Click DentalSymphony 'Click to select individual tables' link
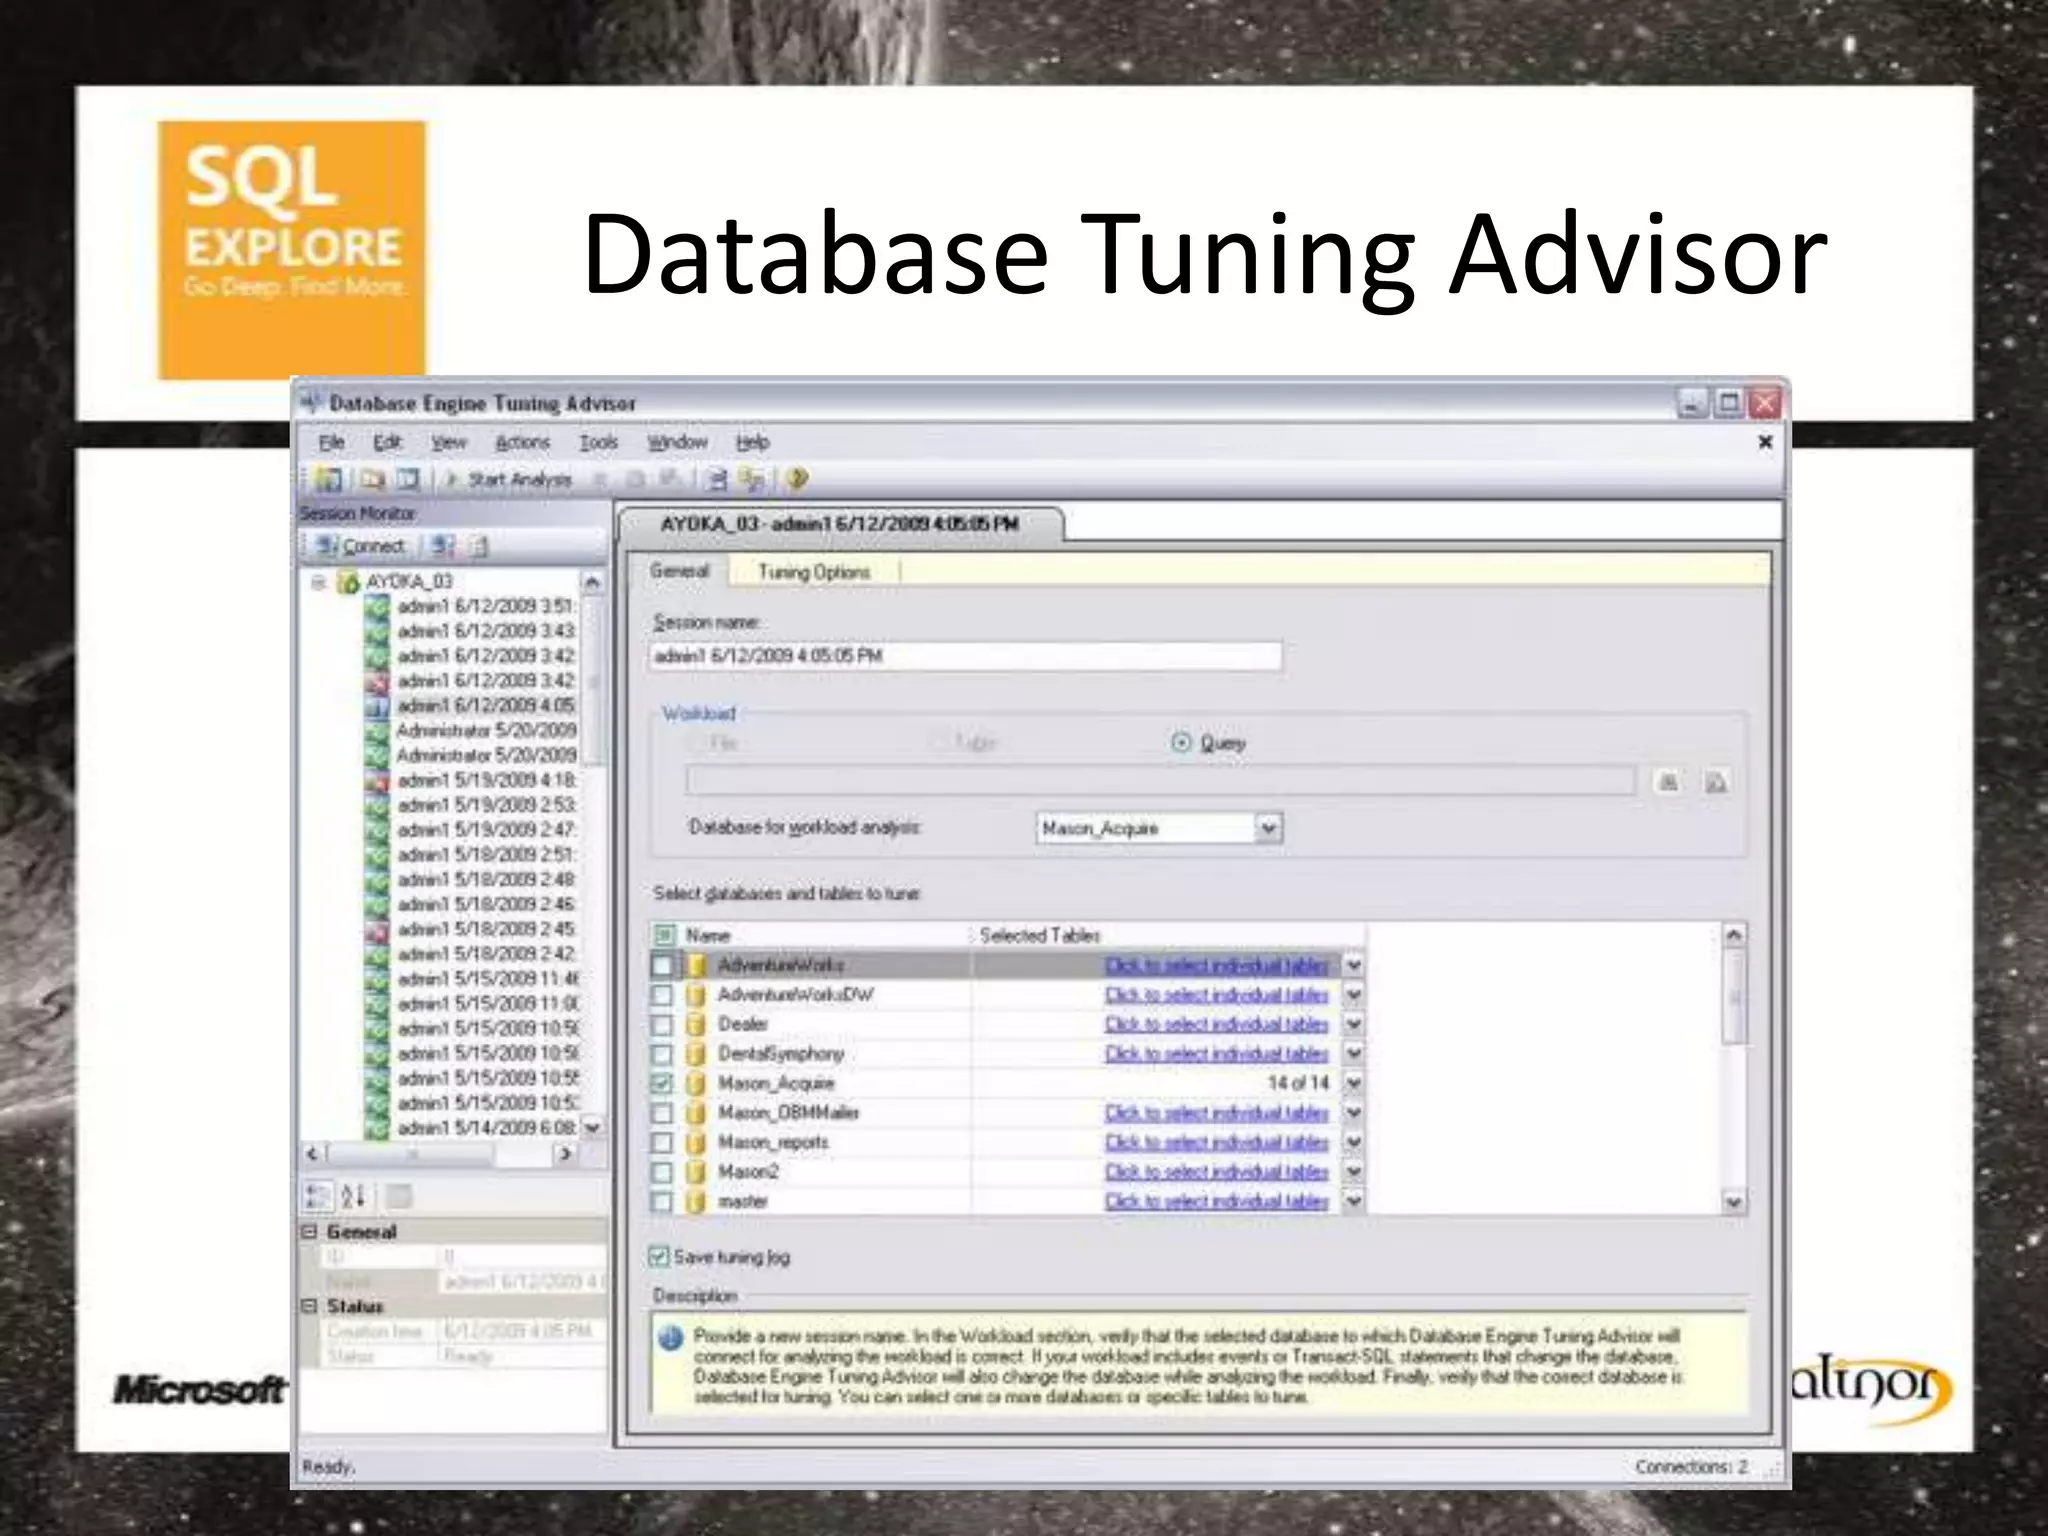This screenshot has height=1536, width=2048. (1217, 1054)
